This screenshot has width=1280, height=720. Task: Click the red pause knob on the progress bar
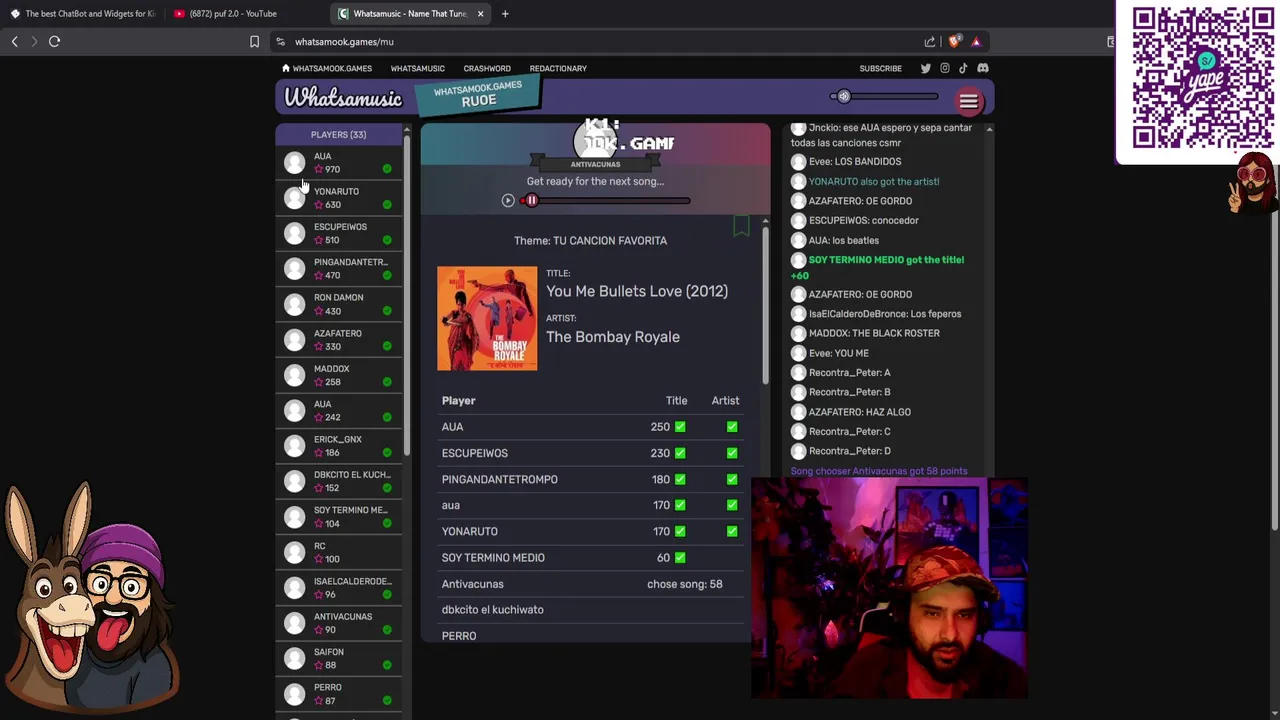[x=531, y=201]
